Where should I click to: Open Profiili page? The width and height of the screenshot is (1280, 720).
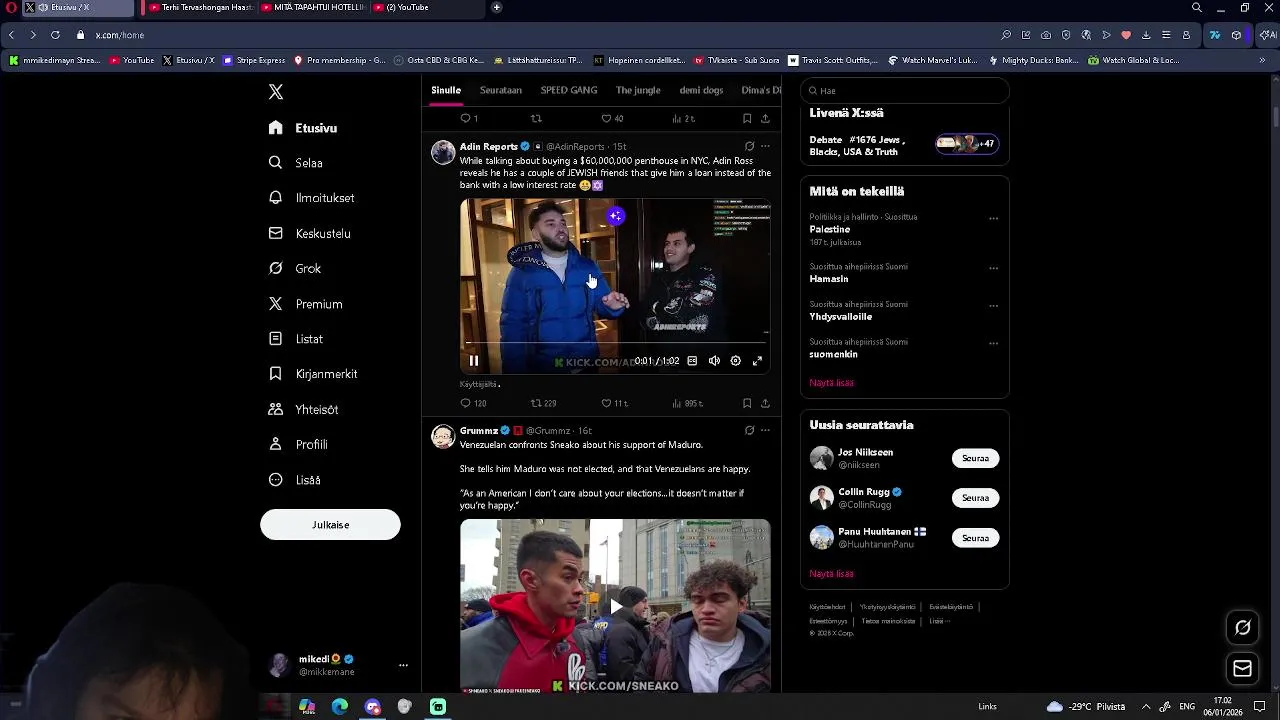coord(298,444)
